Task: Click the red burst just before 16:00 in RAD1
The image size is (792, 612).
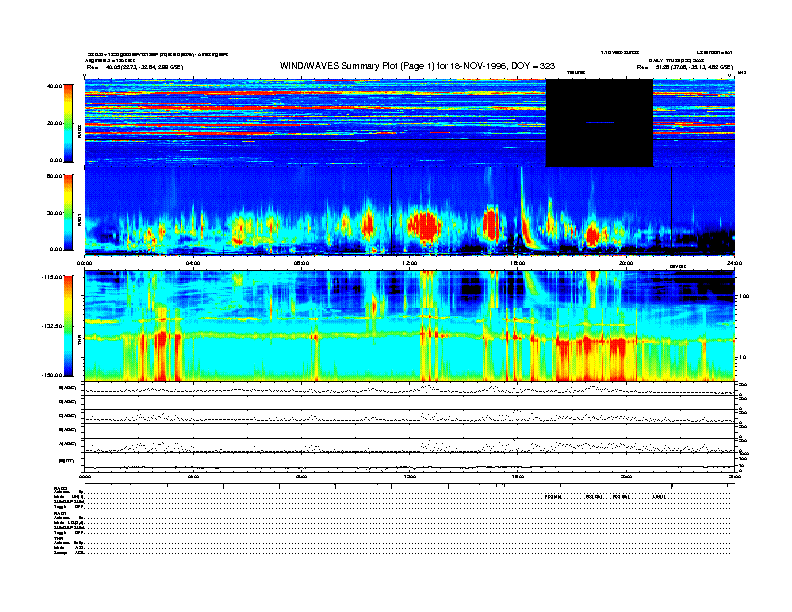Action: tap(491, 223)
